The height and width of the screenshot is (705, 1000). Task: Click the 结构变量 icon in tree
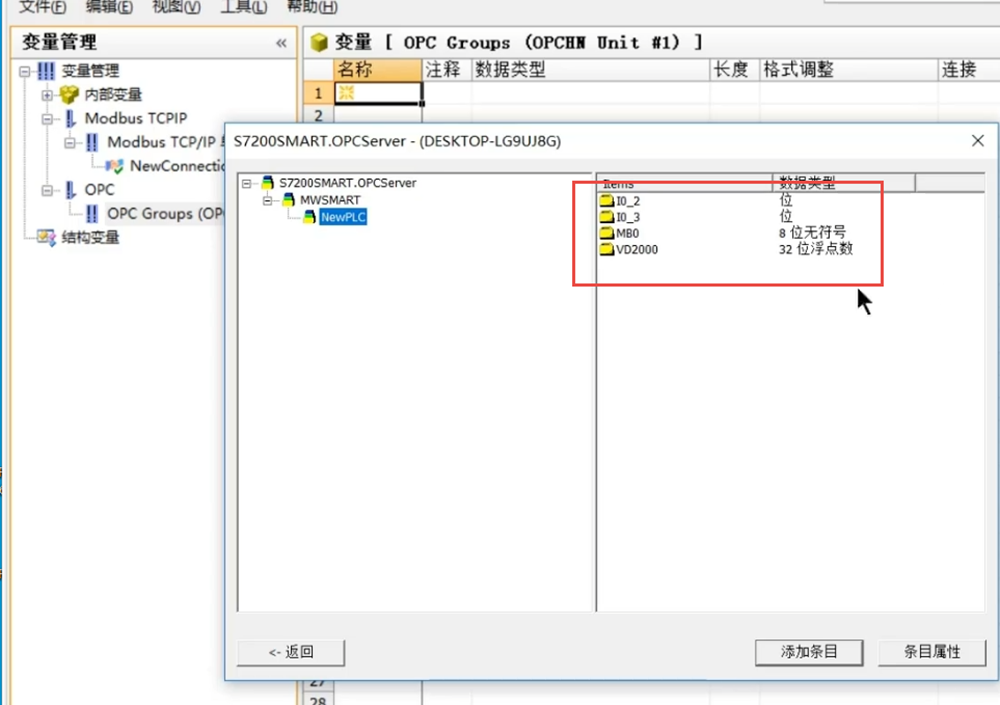(46, 238)
